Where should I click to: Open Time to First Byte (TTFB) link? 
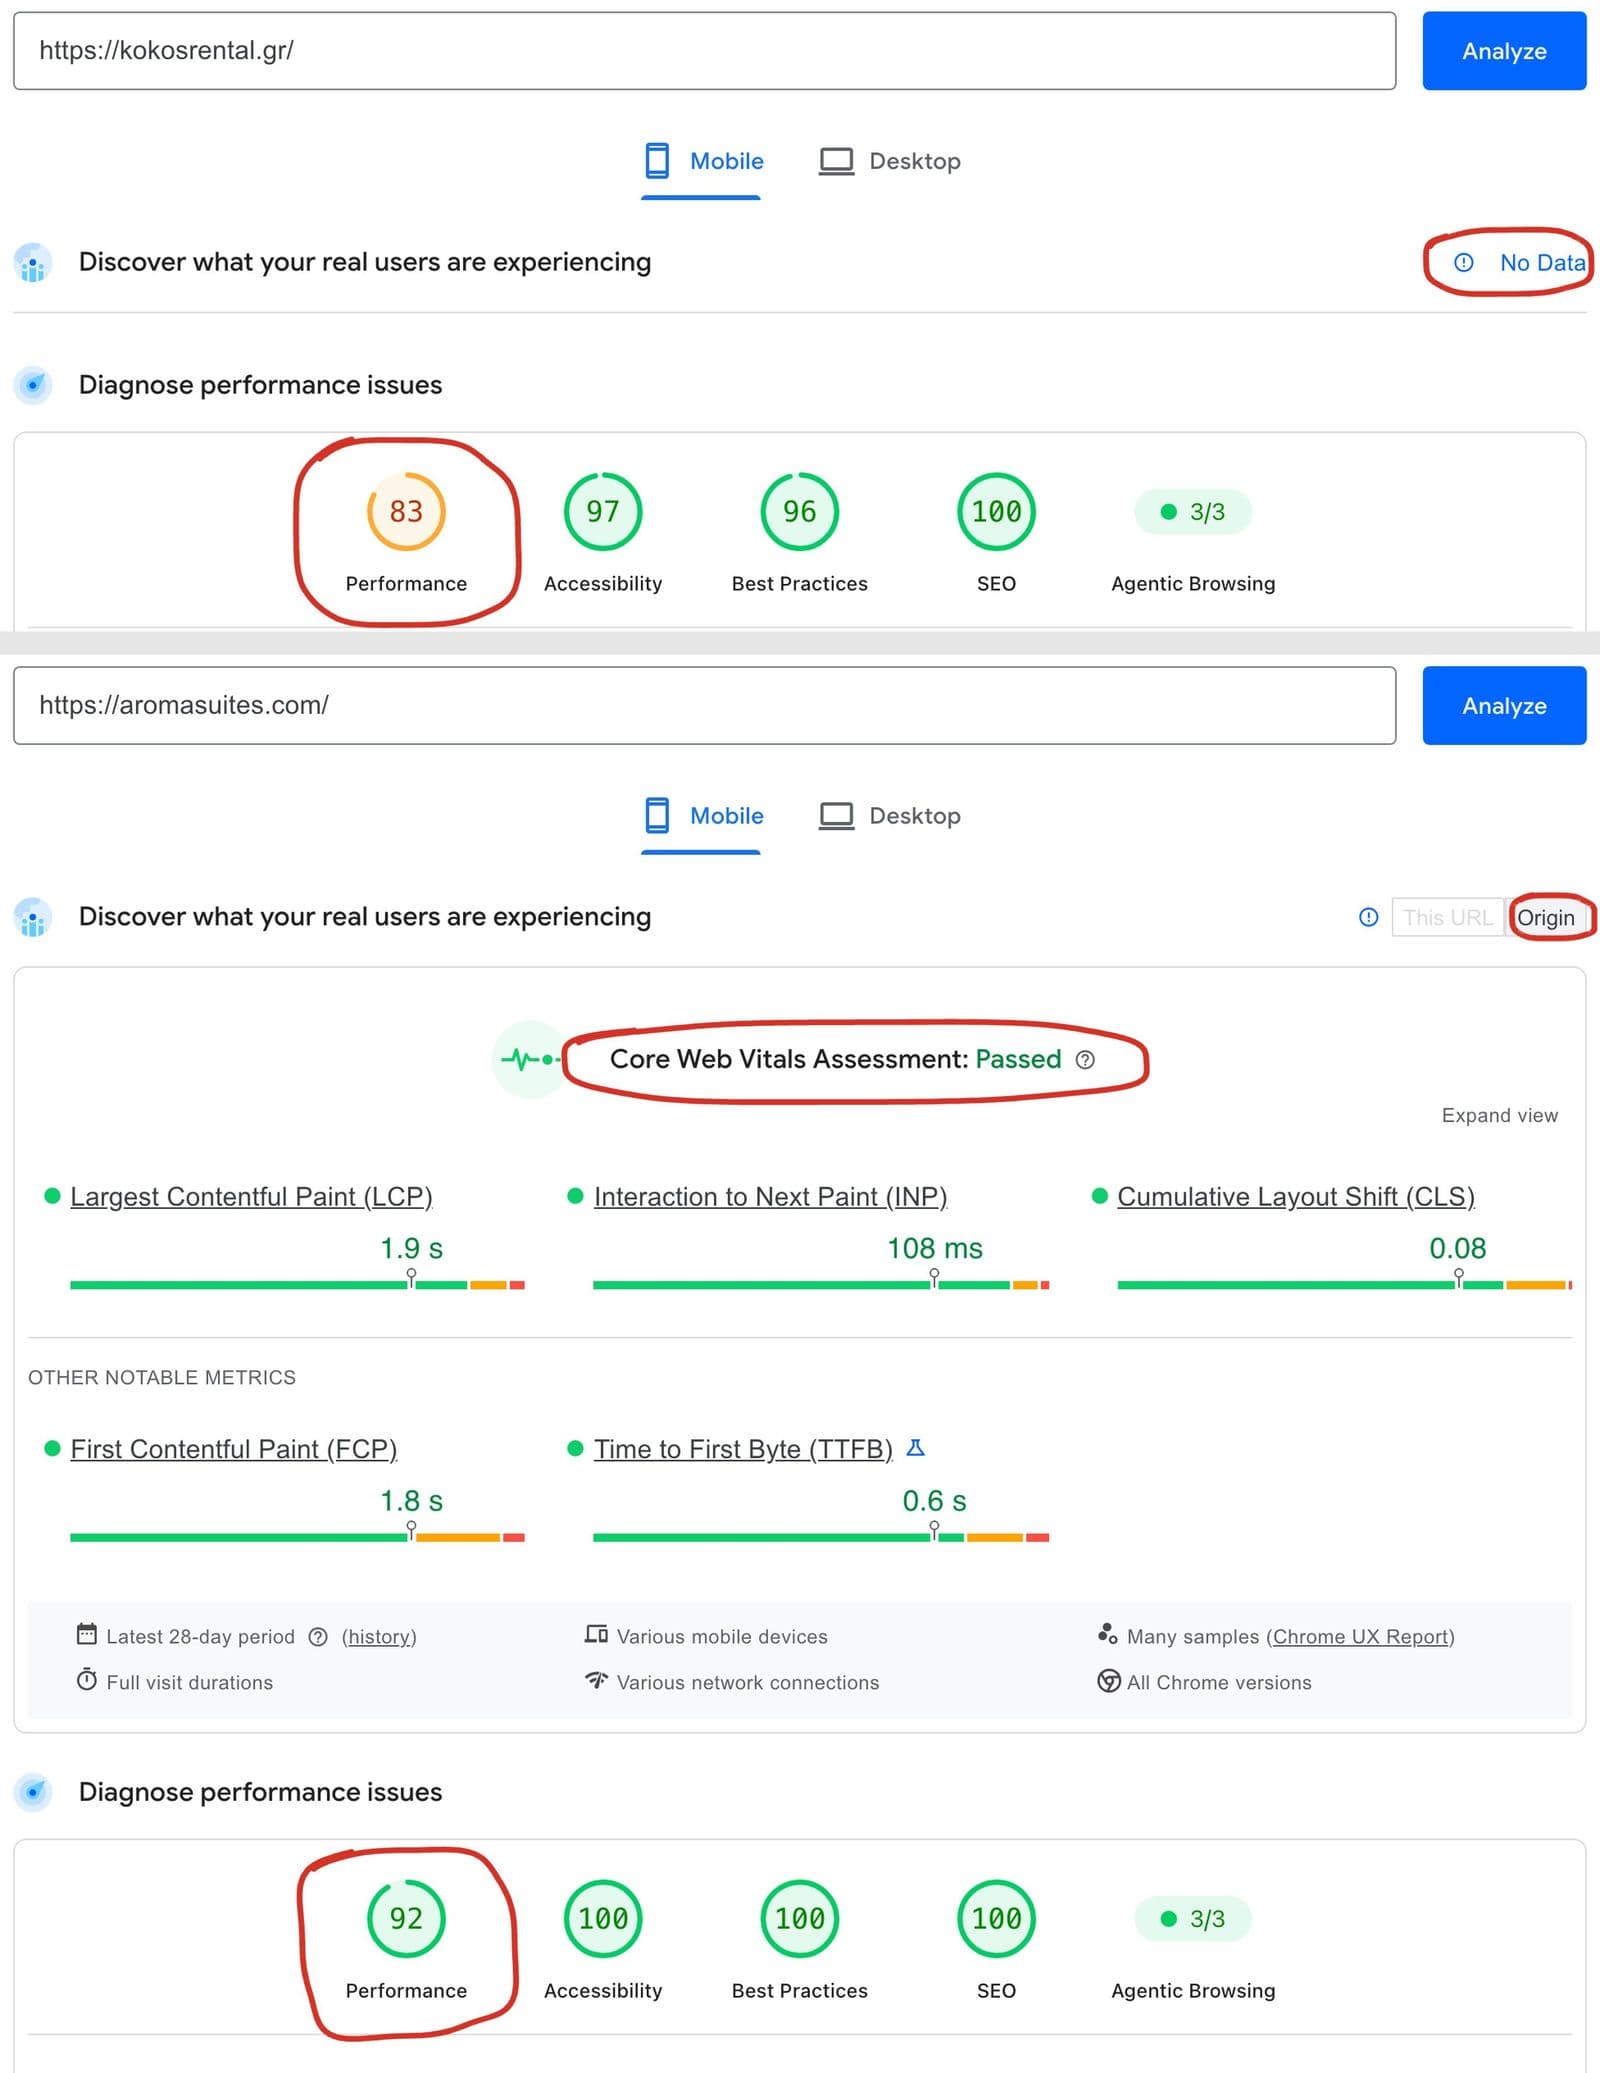coord(743,1448)
